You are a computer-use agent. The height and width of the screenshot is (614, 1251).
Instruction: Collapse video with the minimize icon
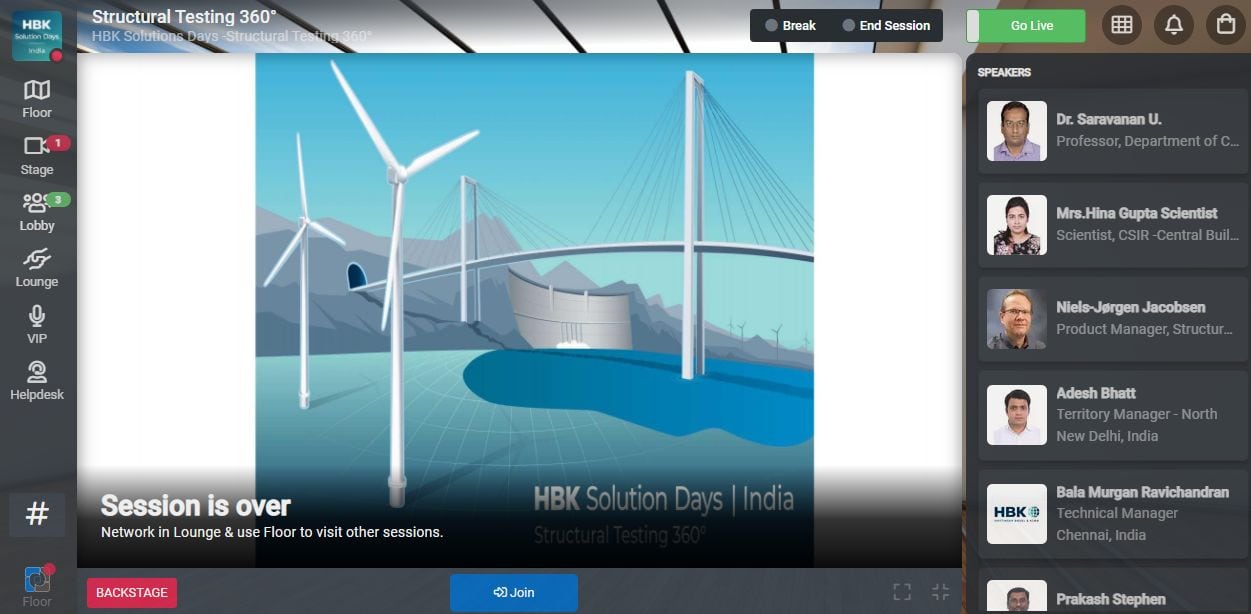click(940, 592)
